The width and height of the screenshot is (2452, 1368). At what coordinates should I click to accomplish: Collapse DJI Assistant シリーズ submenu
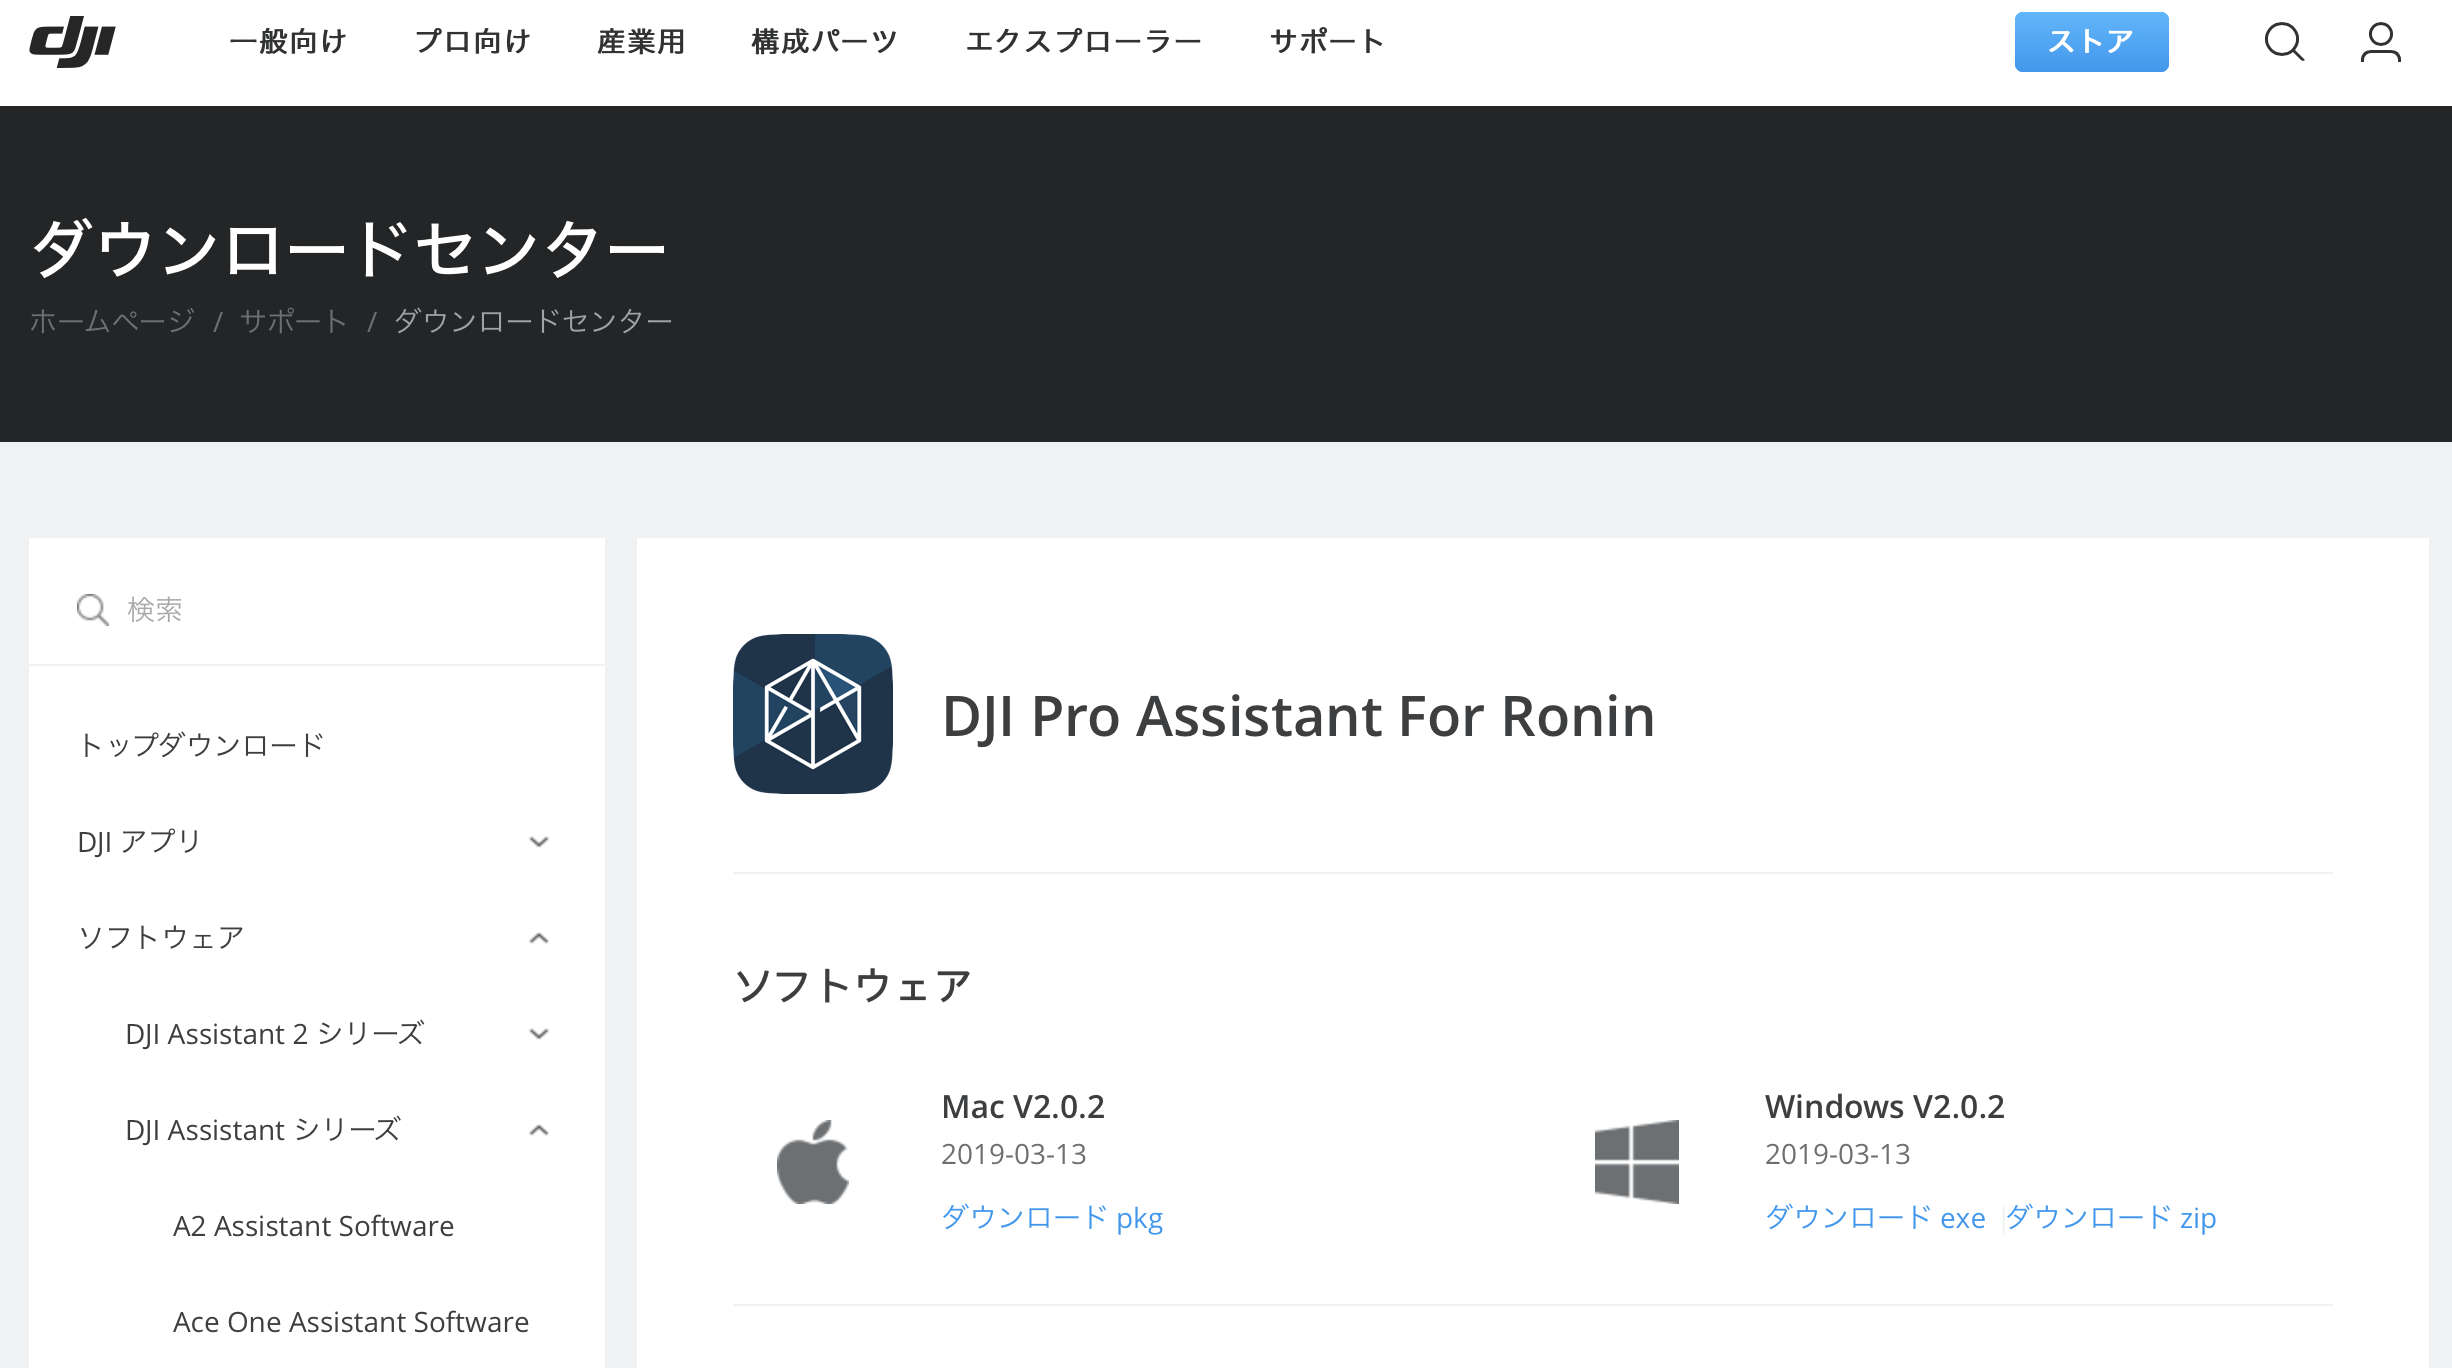pyautogui.click(x=539, y=1130)
